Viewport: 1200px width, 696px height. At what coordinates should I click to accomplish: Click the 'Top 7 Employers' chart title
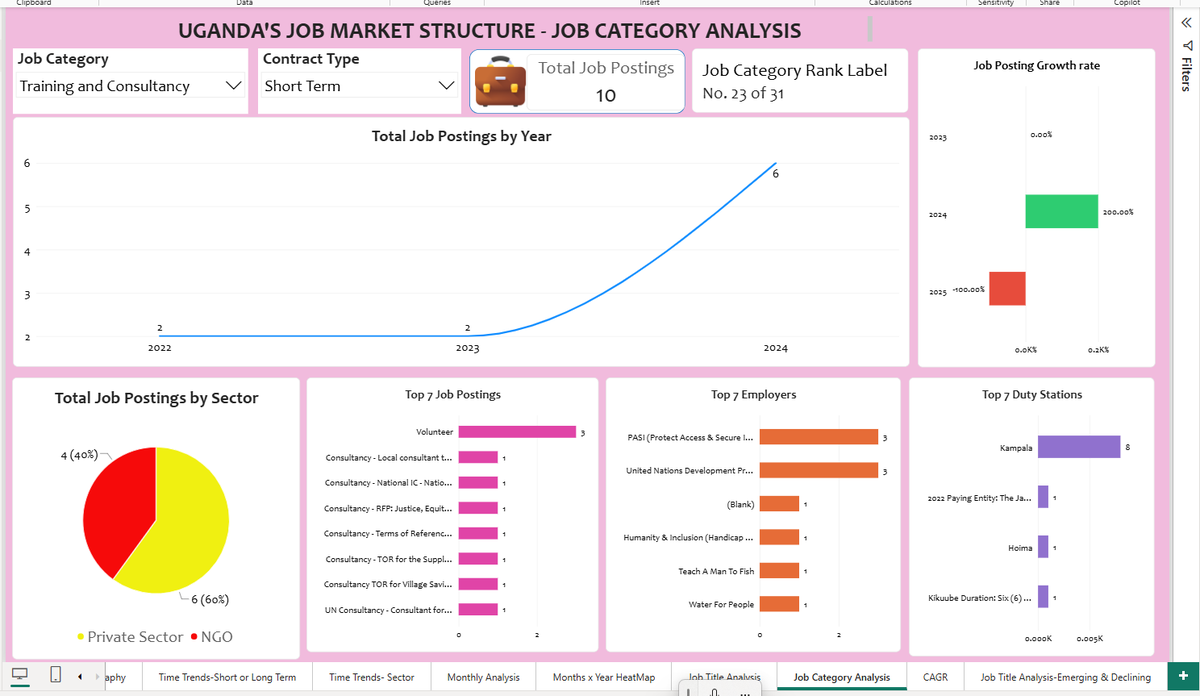(x=753, y=395)
